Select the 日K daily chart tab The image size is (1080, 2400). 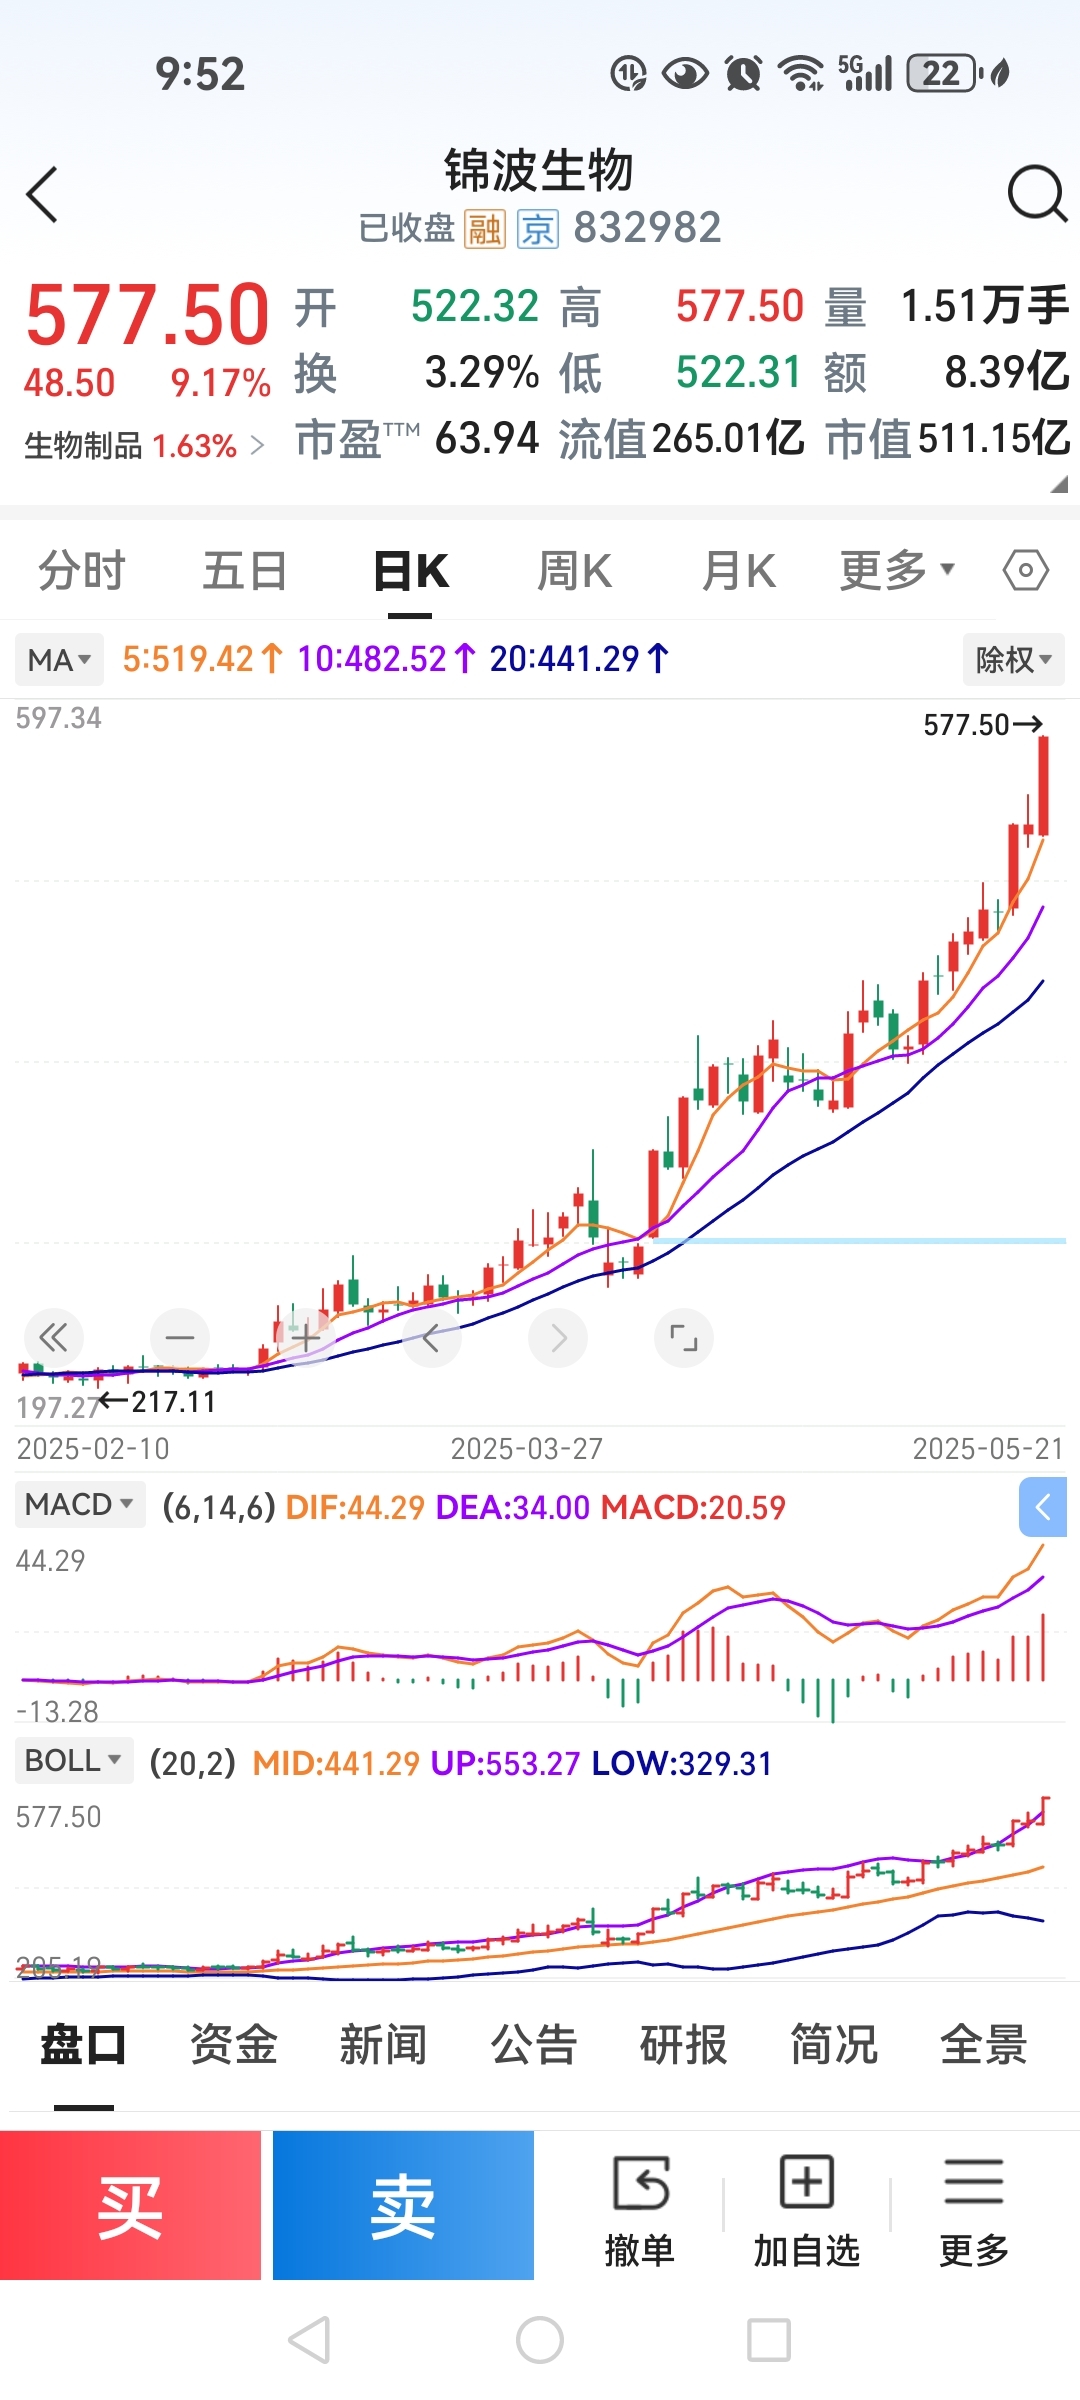coord(410,571)
